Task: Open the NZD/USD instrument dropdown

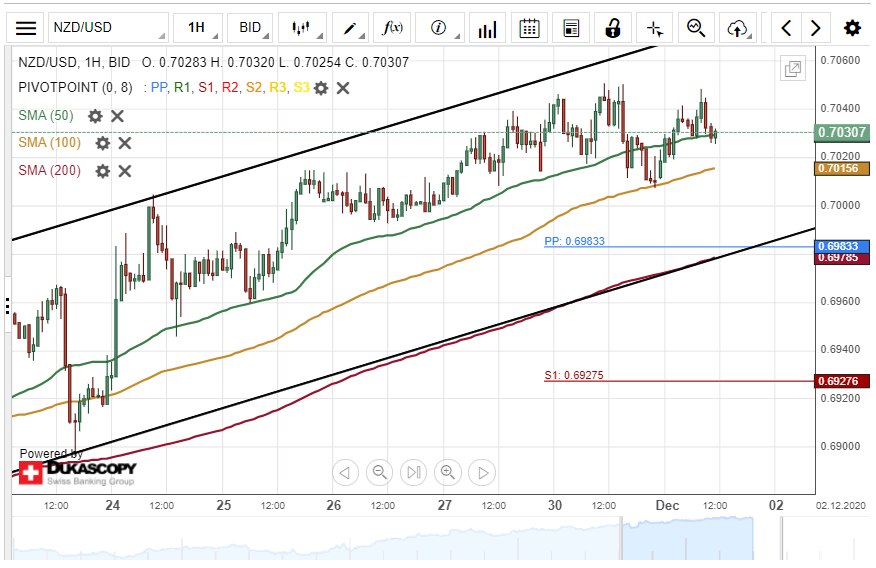Action: [x=105, y=28]
